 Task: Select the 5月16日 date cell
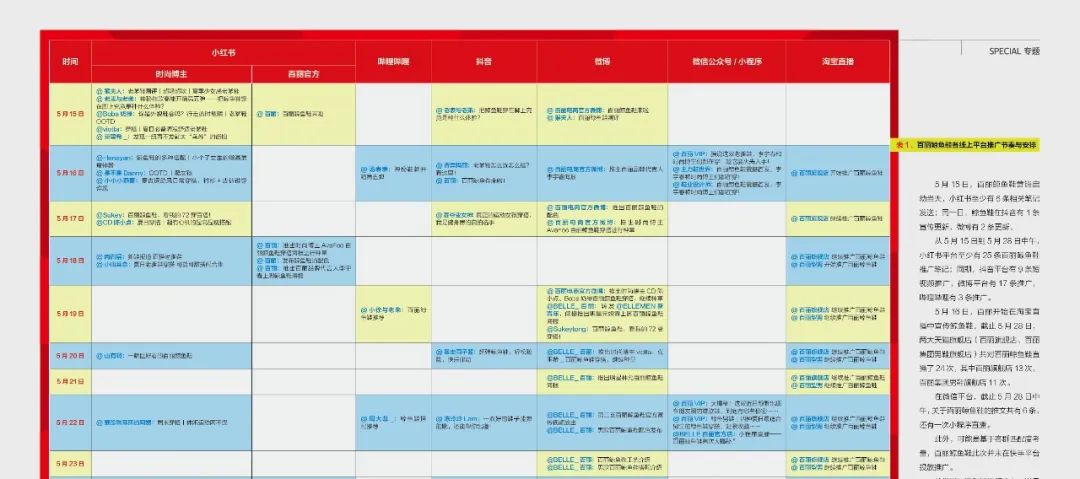pos(70,173)
